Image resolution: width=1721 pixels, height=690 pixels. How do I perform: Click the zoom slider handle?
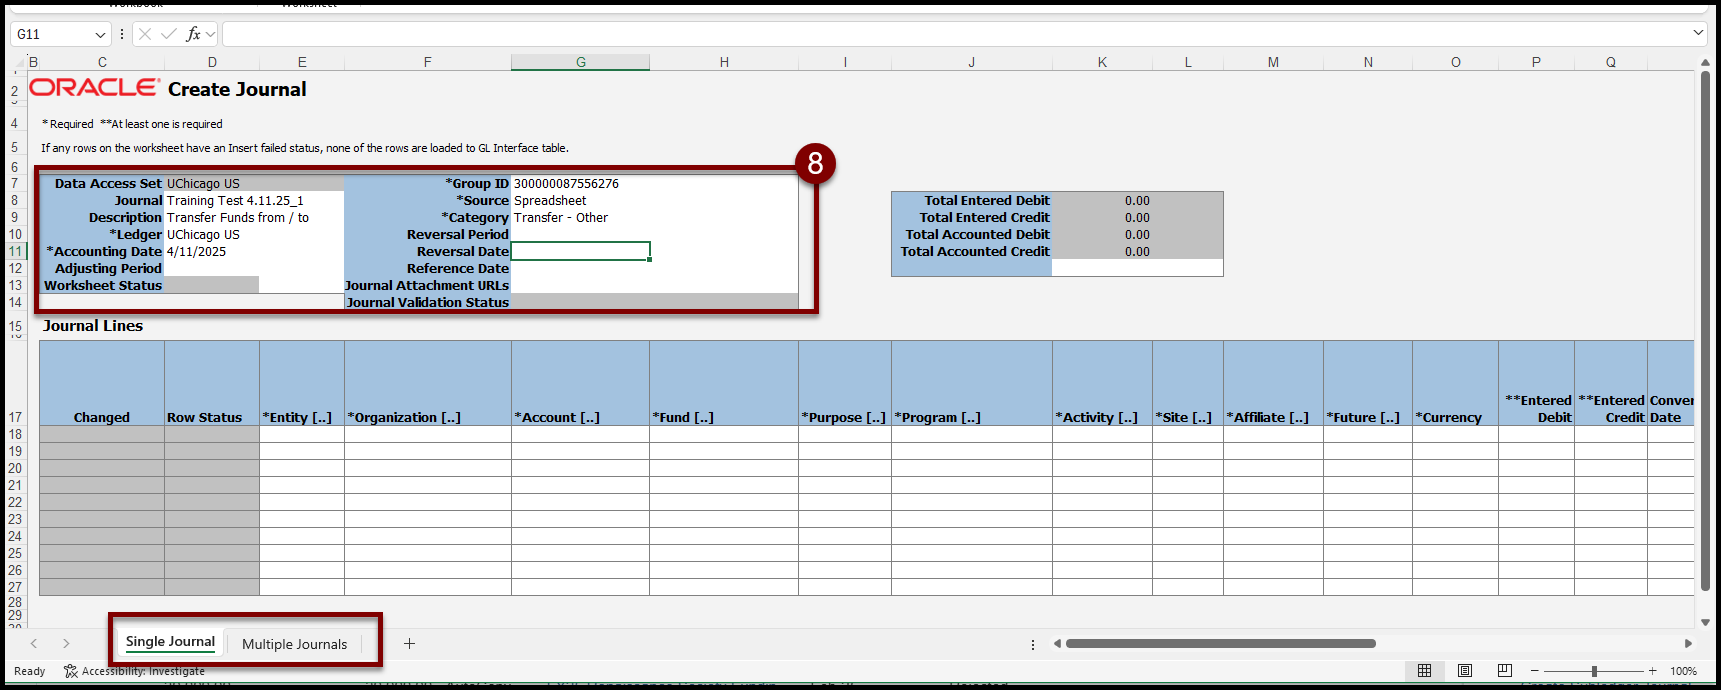(x=1594, y=671)
